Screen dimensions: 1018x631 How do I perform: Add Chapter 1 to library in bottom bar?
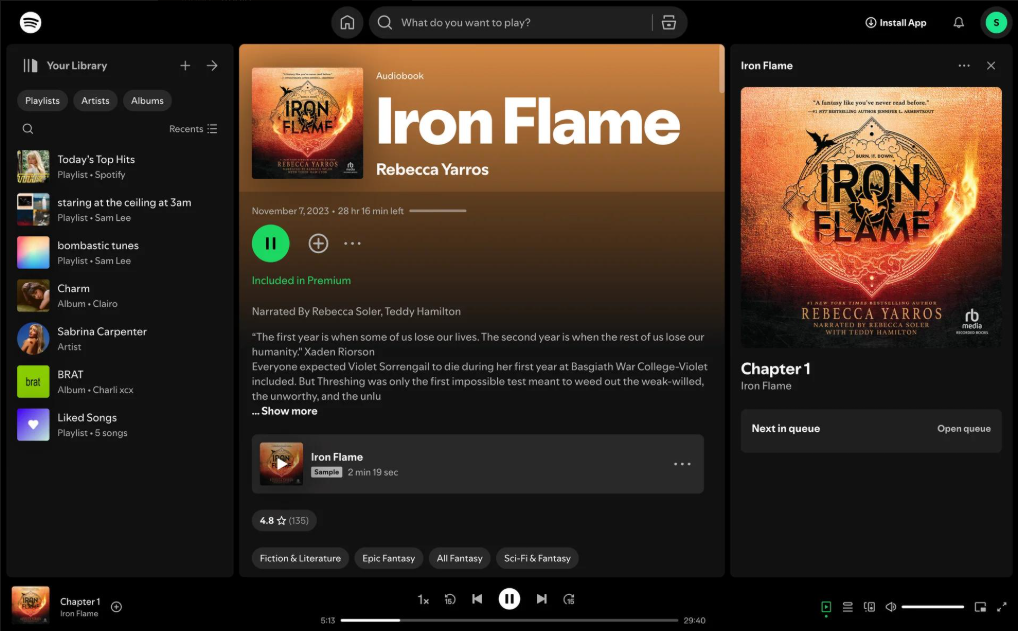click(x=116, y=607)
